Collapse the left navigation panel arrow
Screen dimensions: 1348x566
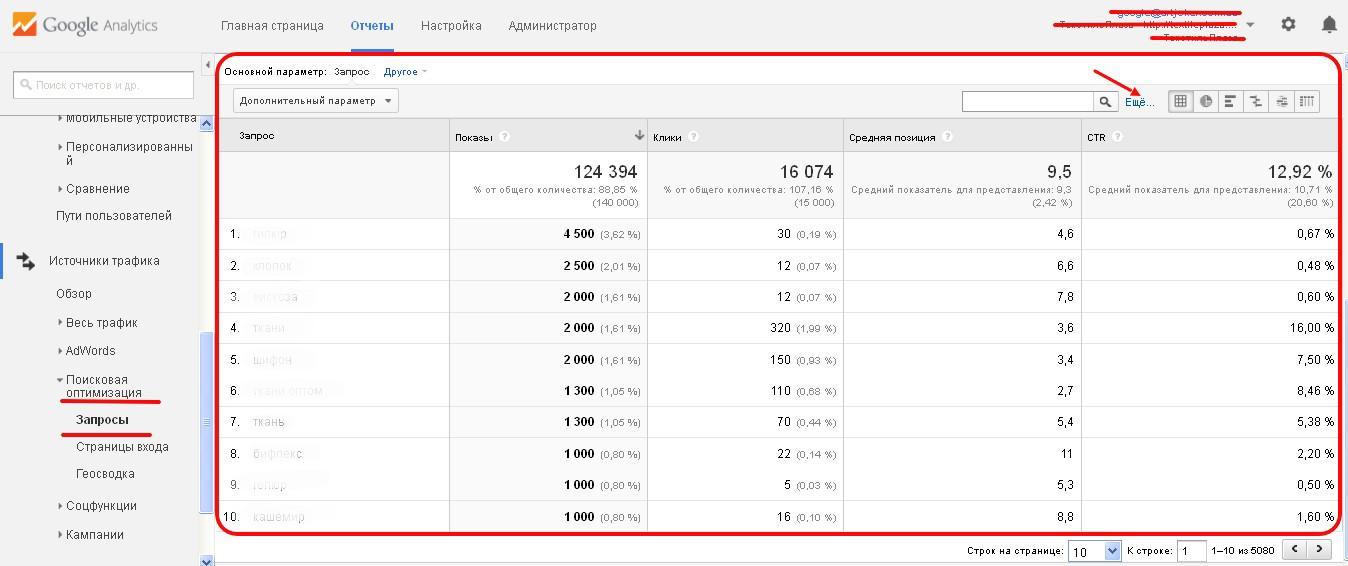coord(207,65)
